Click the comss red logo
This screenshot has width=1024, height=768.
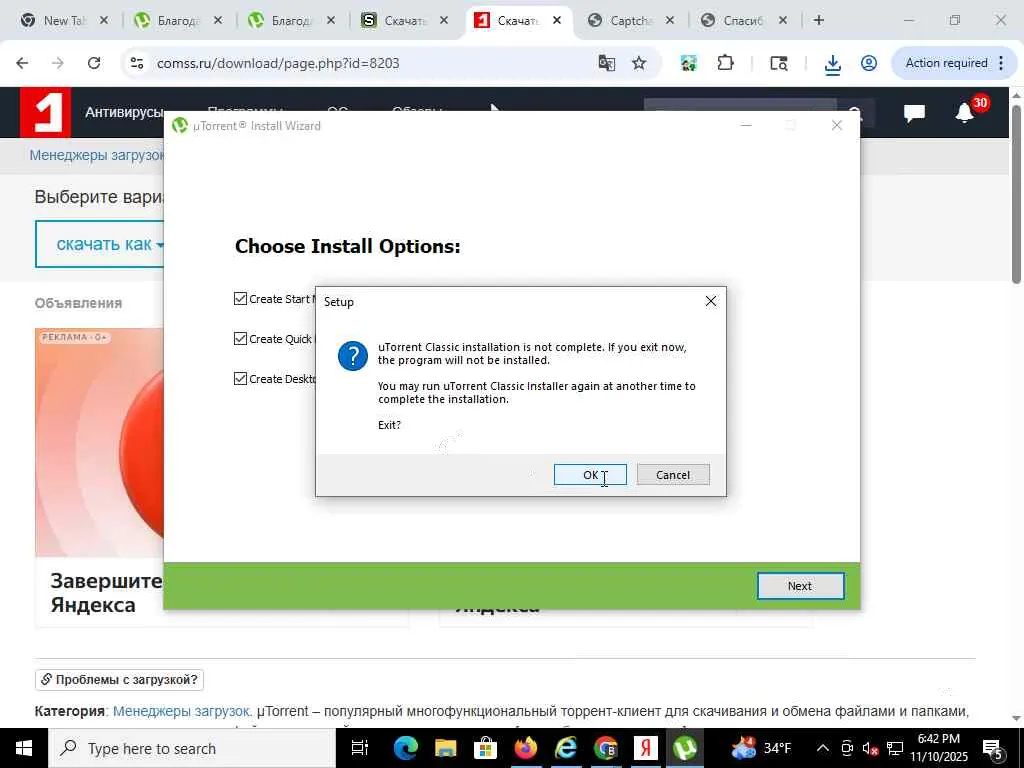point(45,112)
